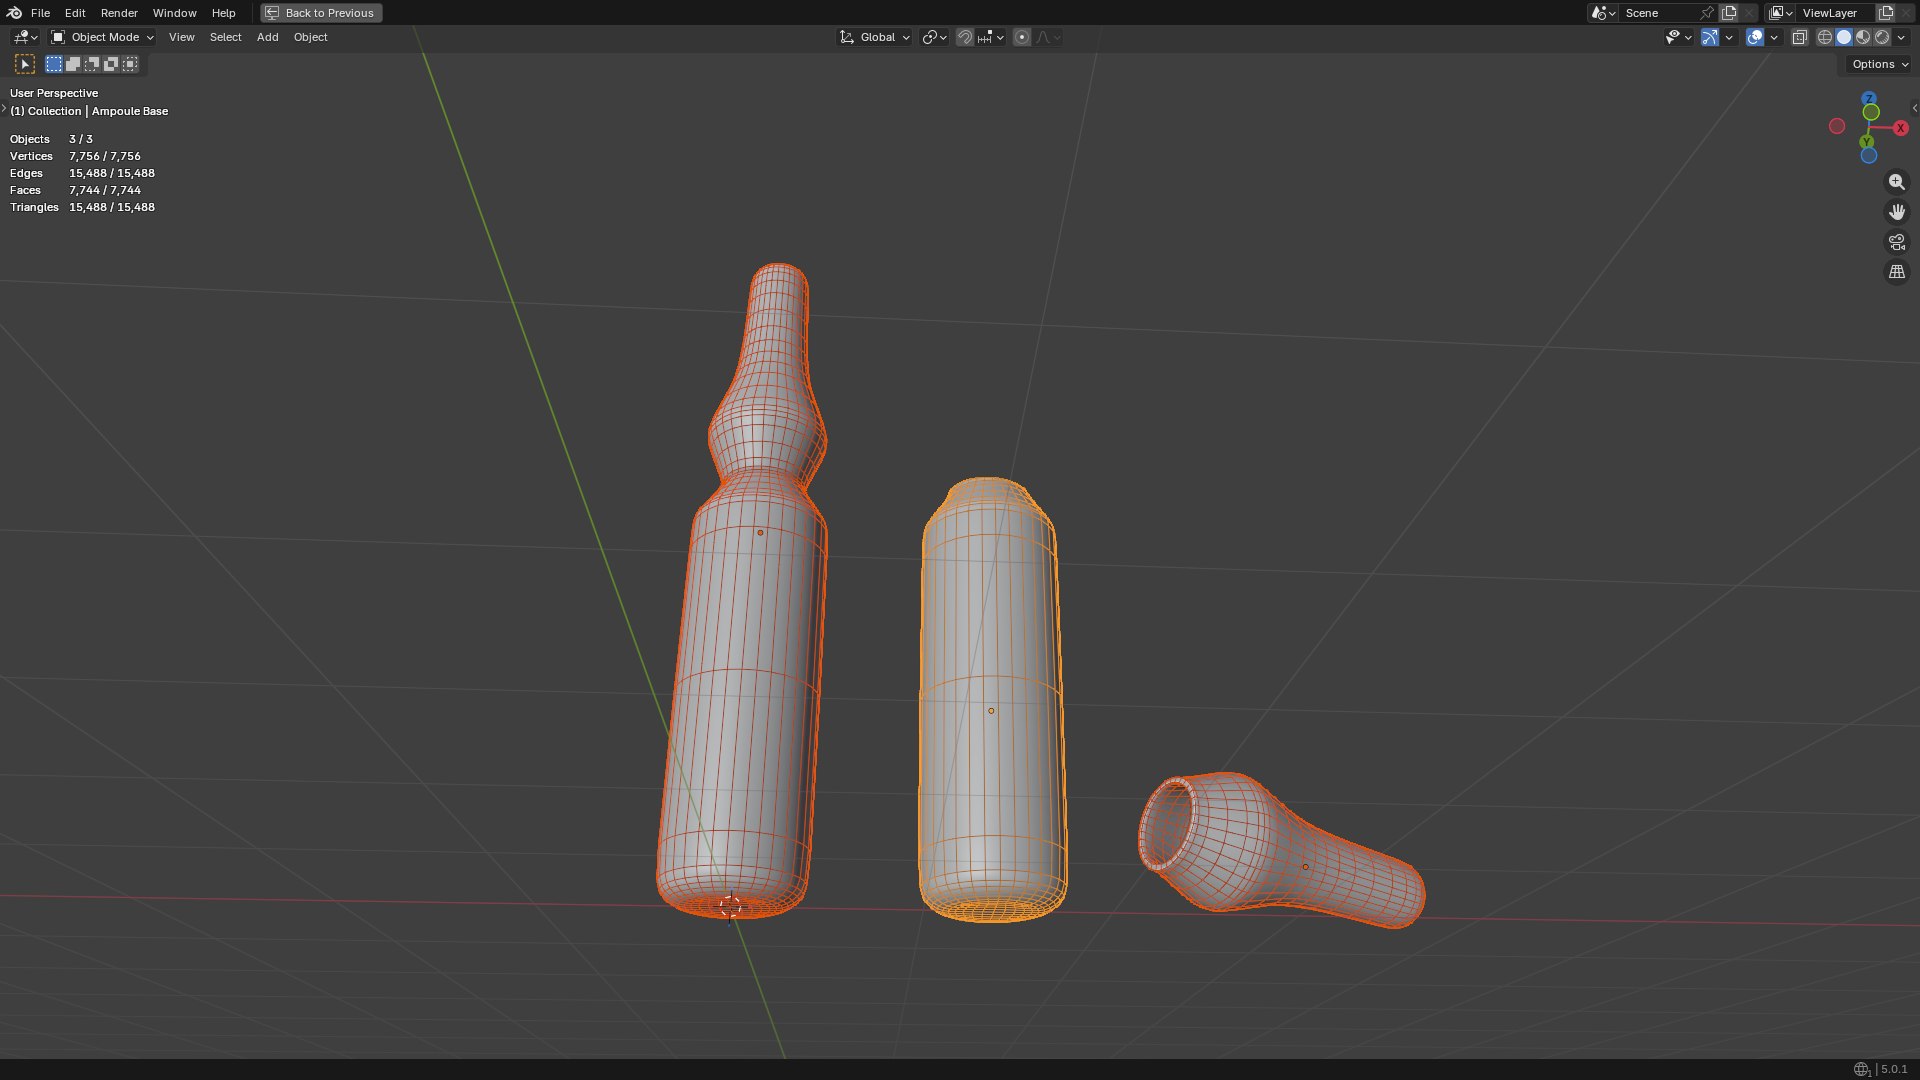
Task: Switch to solid viewport shading
Action: click(1844, 37)
